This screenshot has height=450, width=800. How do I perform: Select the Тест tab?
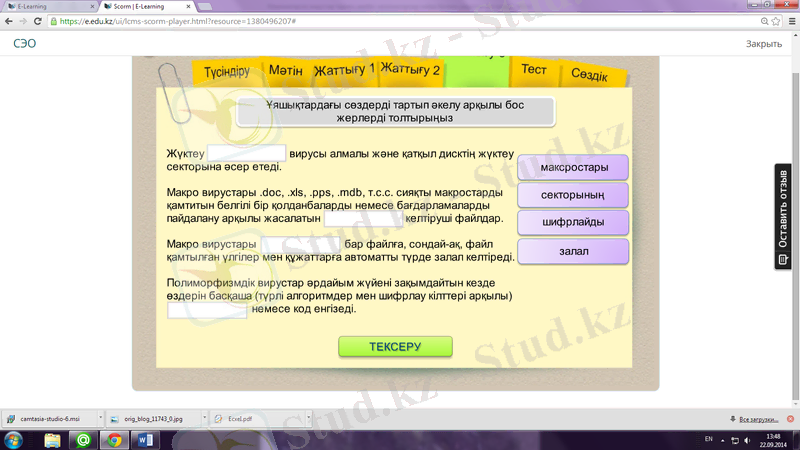(534, 70)
